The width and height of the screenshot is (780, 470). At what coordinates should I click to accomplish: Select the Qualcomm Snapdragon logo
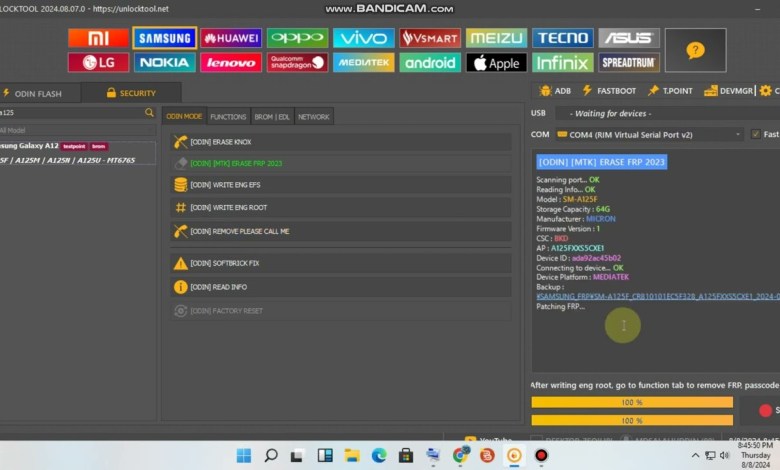[x=297, y=63]
